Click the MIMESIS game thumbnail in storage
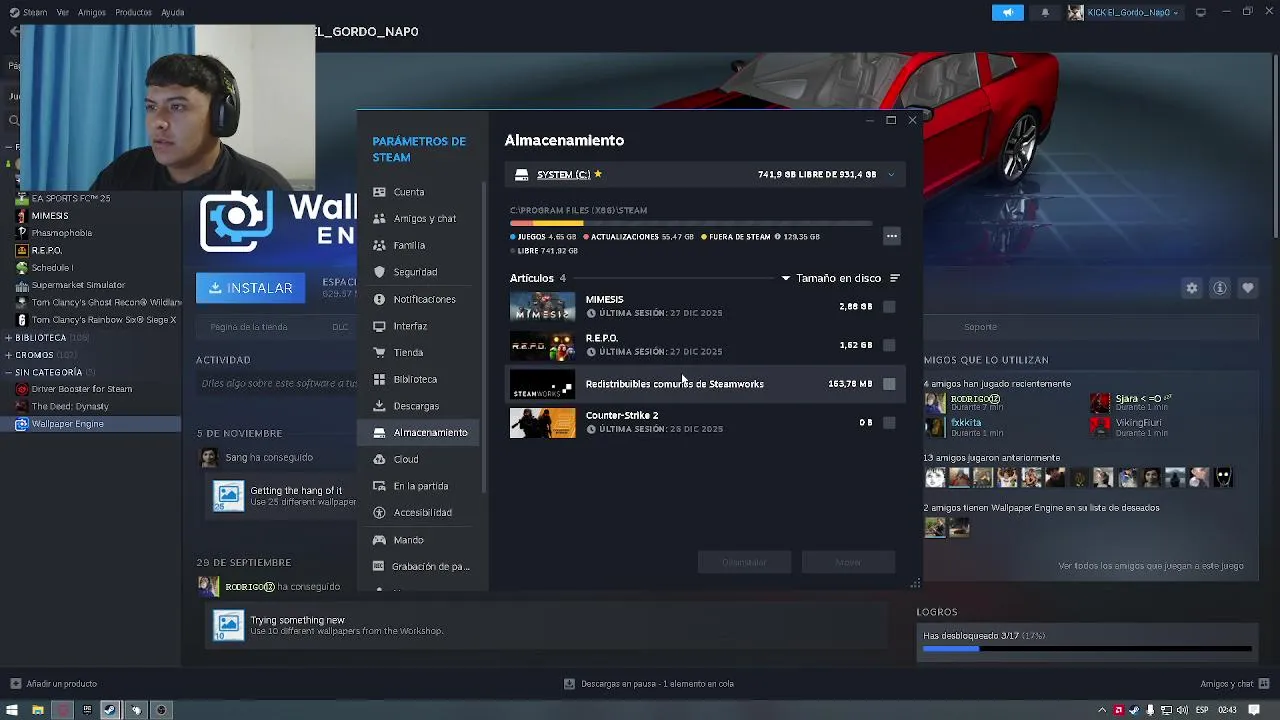The image size is (1280, 720). pyautogui.click(x=542, y=306)
